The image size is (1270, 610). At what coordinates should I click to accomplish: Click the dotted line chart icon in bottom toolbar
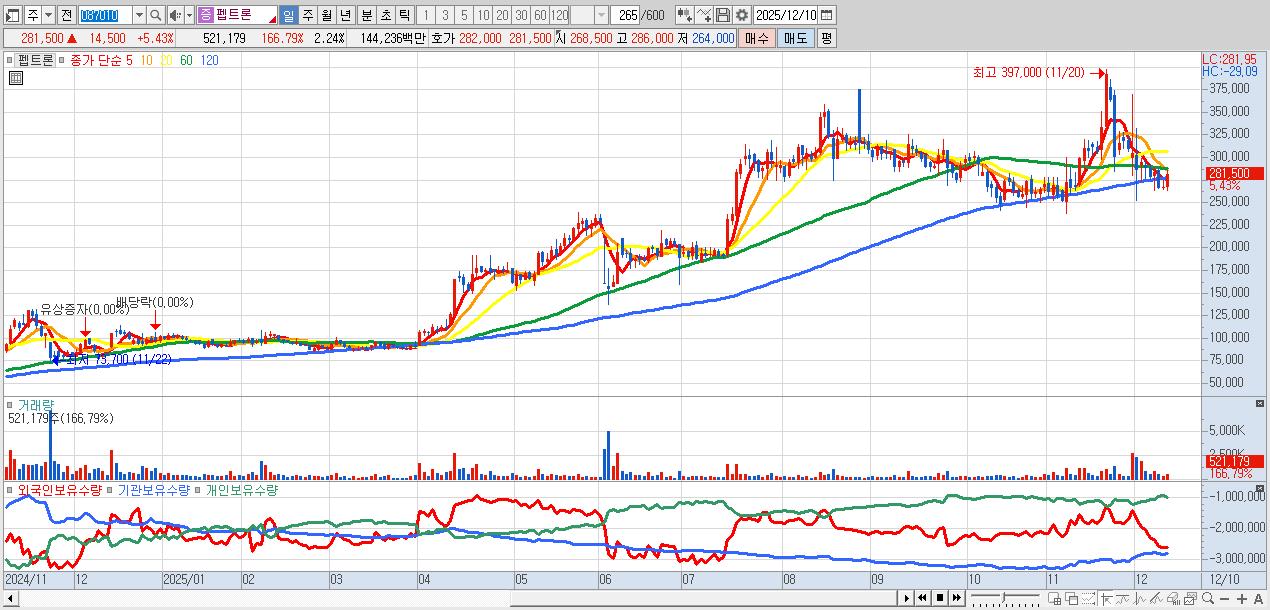point(1088,598)
